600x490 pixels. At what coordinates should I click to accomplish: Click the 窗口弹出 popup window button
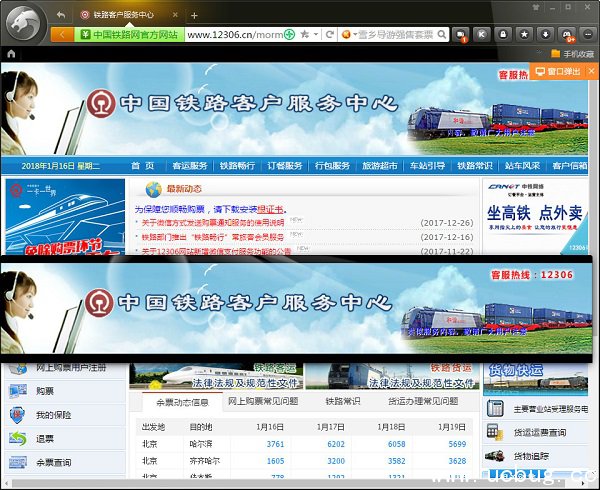(558, 72)
